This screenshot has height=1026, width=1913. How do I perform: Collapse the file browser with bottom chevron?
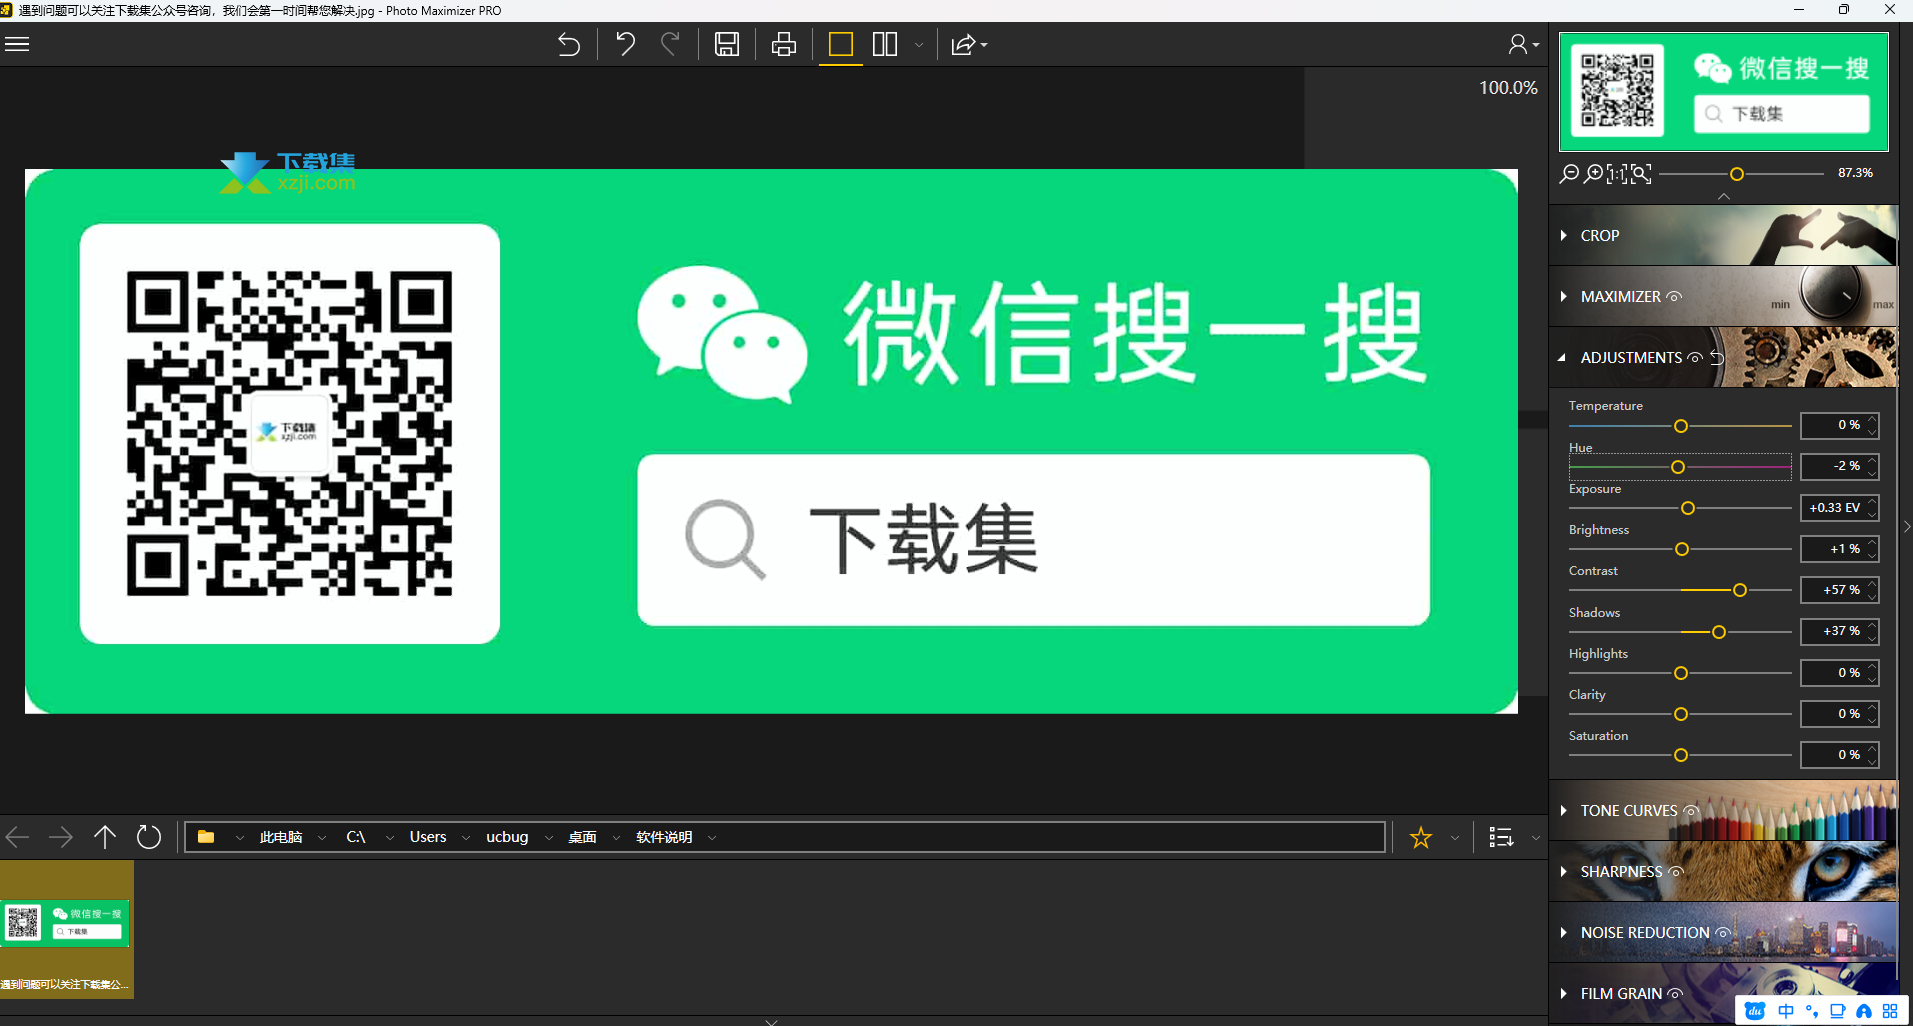point(771,1022)
